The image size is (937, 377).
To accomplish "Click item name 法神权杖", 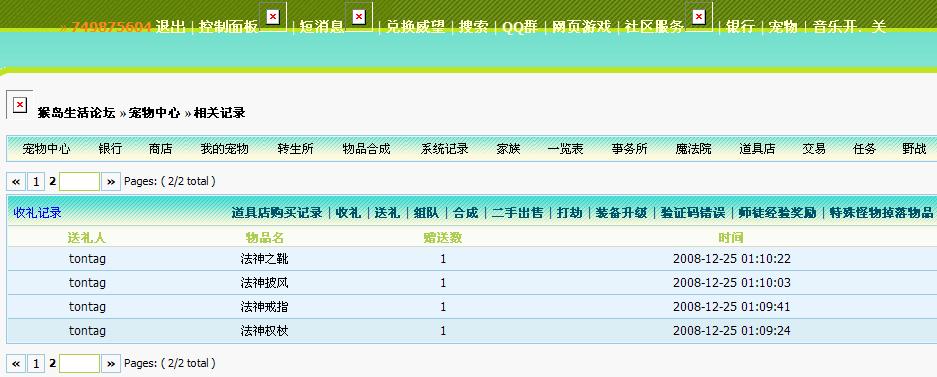I will pyautogui.click(x=265, y=330).
